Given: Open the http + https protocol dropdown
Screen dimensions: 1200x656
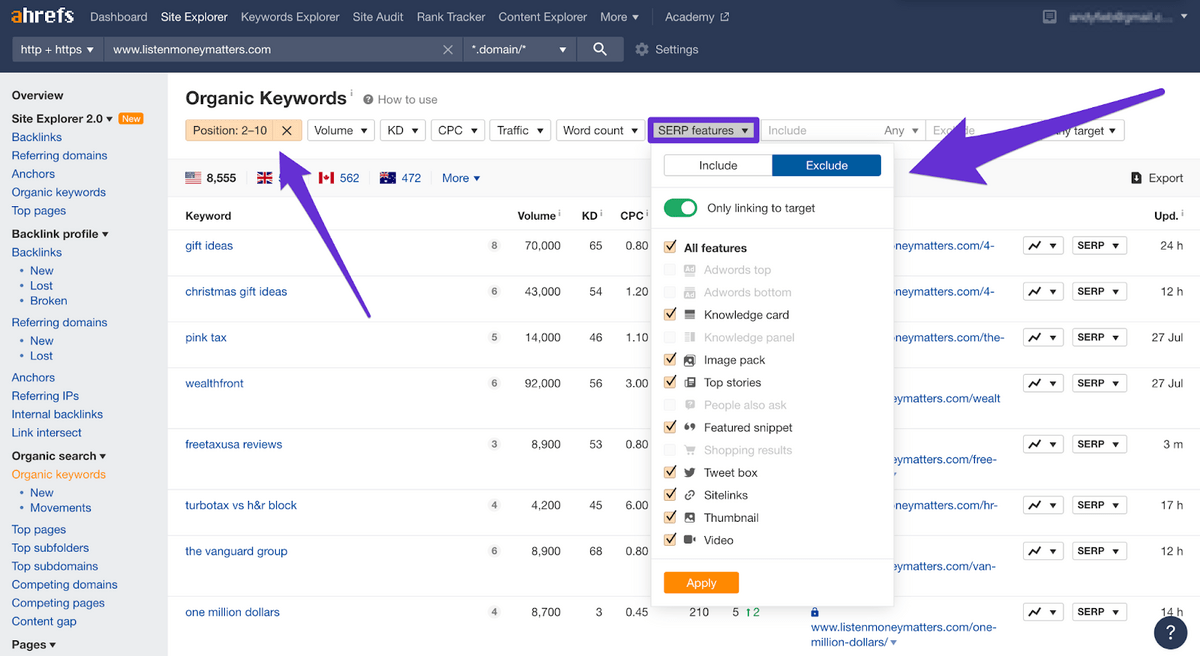Looking at the screenshot, I should (57, 49).
